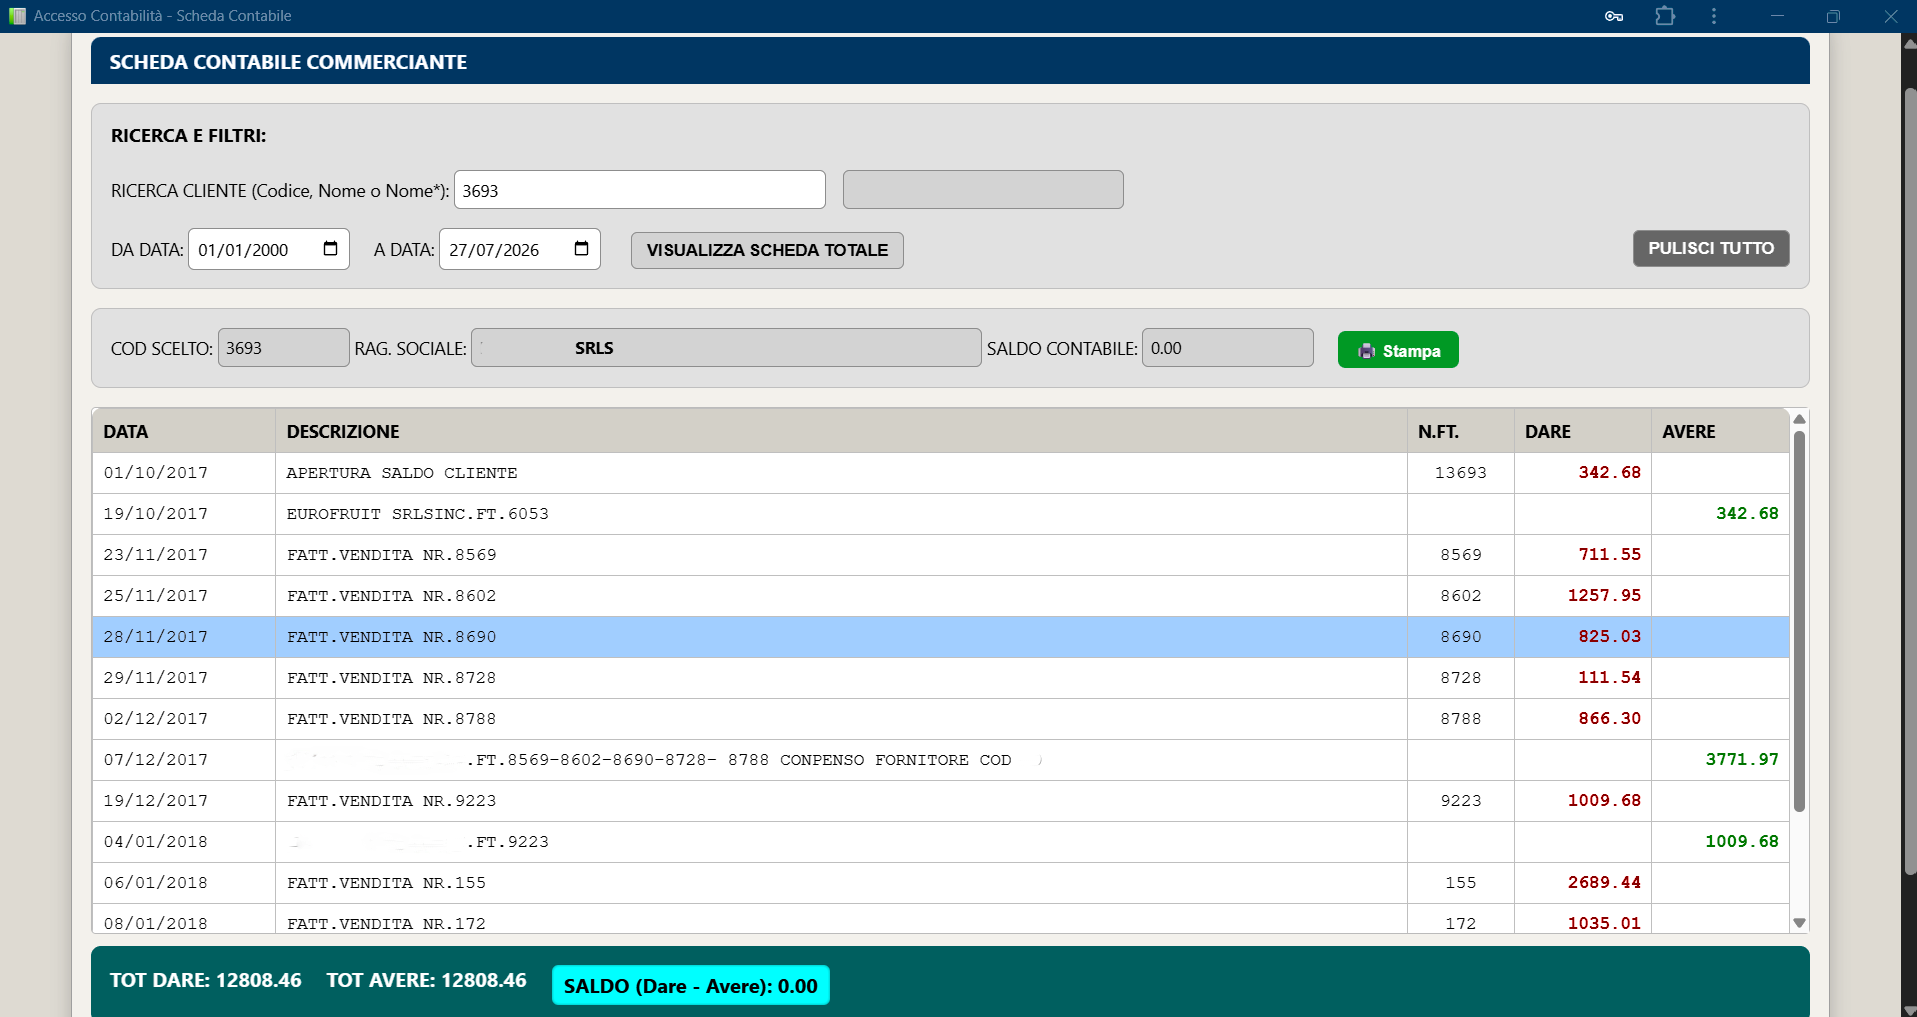Open calendar picker for DA DATA
Image resolution: width=1917 pixels, height=1017 pixels.
pyautogui.click(x=331, y=249)
